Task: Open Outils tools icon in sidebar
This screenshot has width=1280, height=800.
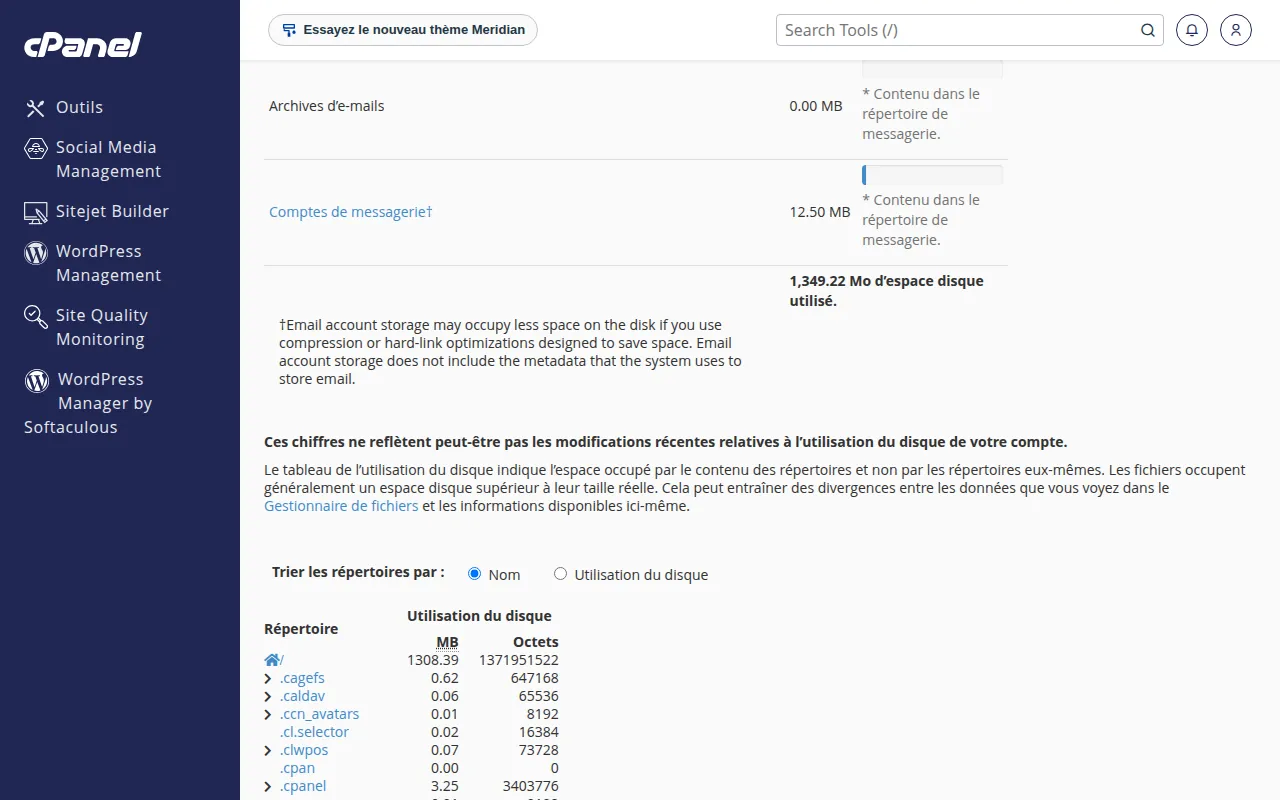Action: [x=36, y=108]
